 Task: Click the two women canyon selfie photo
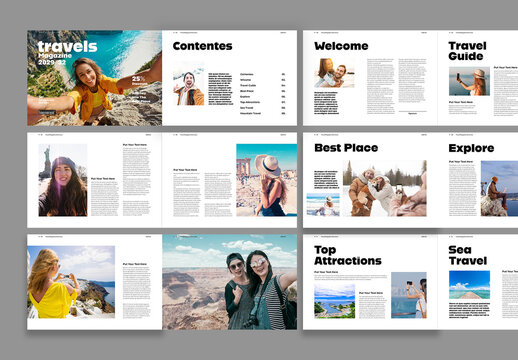point(229,282)
